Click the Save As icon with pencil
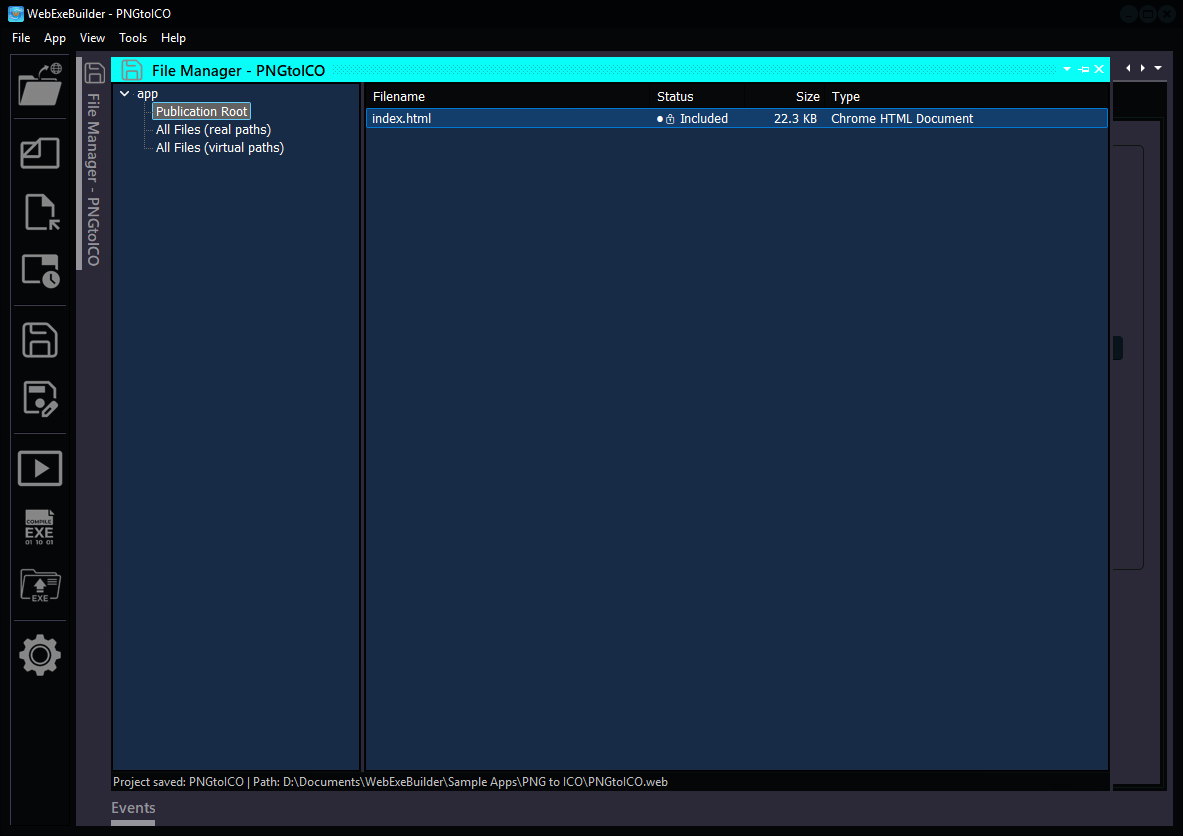Screen dimensions: 1183x836 [39, 398]
